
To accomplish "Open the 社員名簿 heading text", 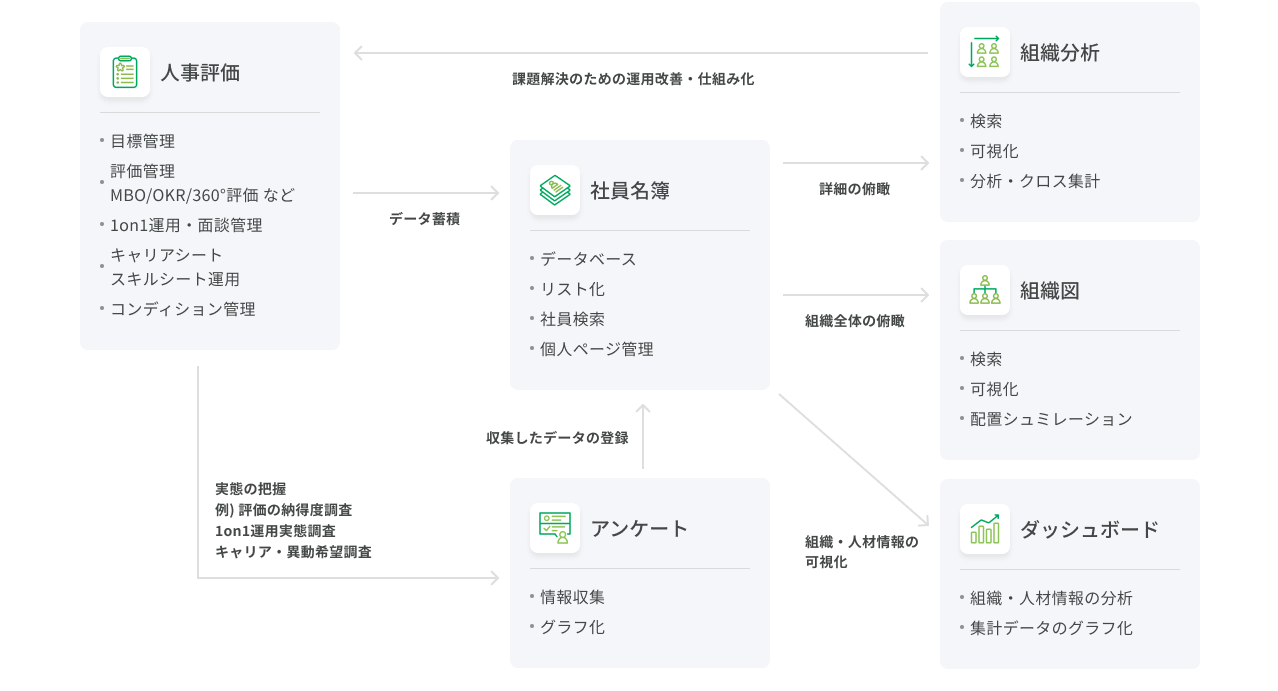I will pos(630,191).
